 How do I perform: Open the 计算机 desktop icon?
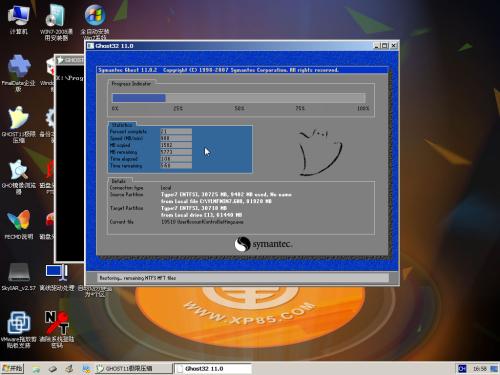(18, 19)
